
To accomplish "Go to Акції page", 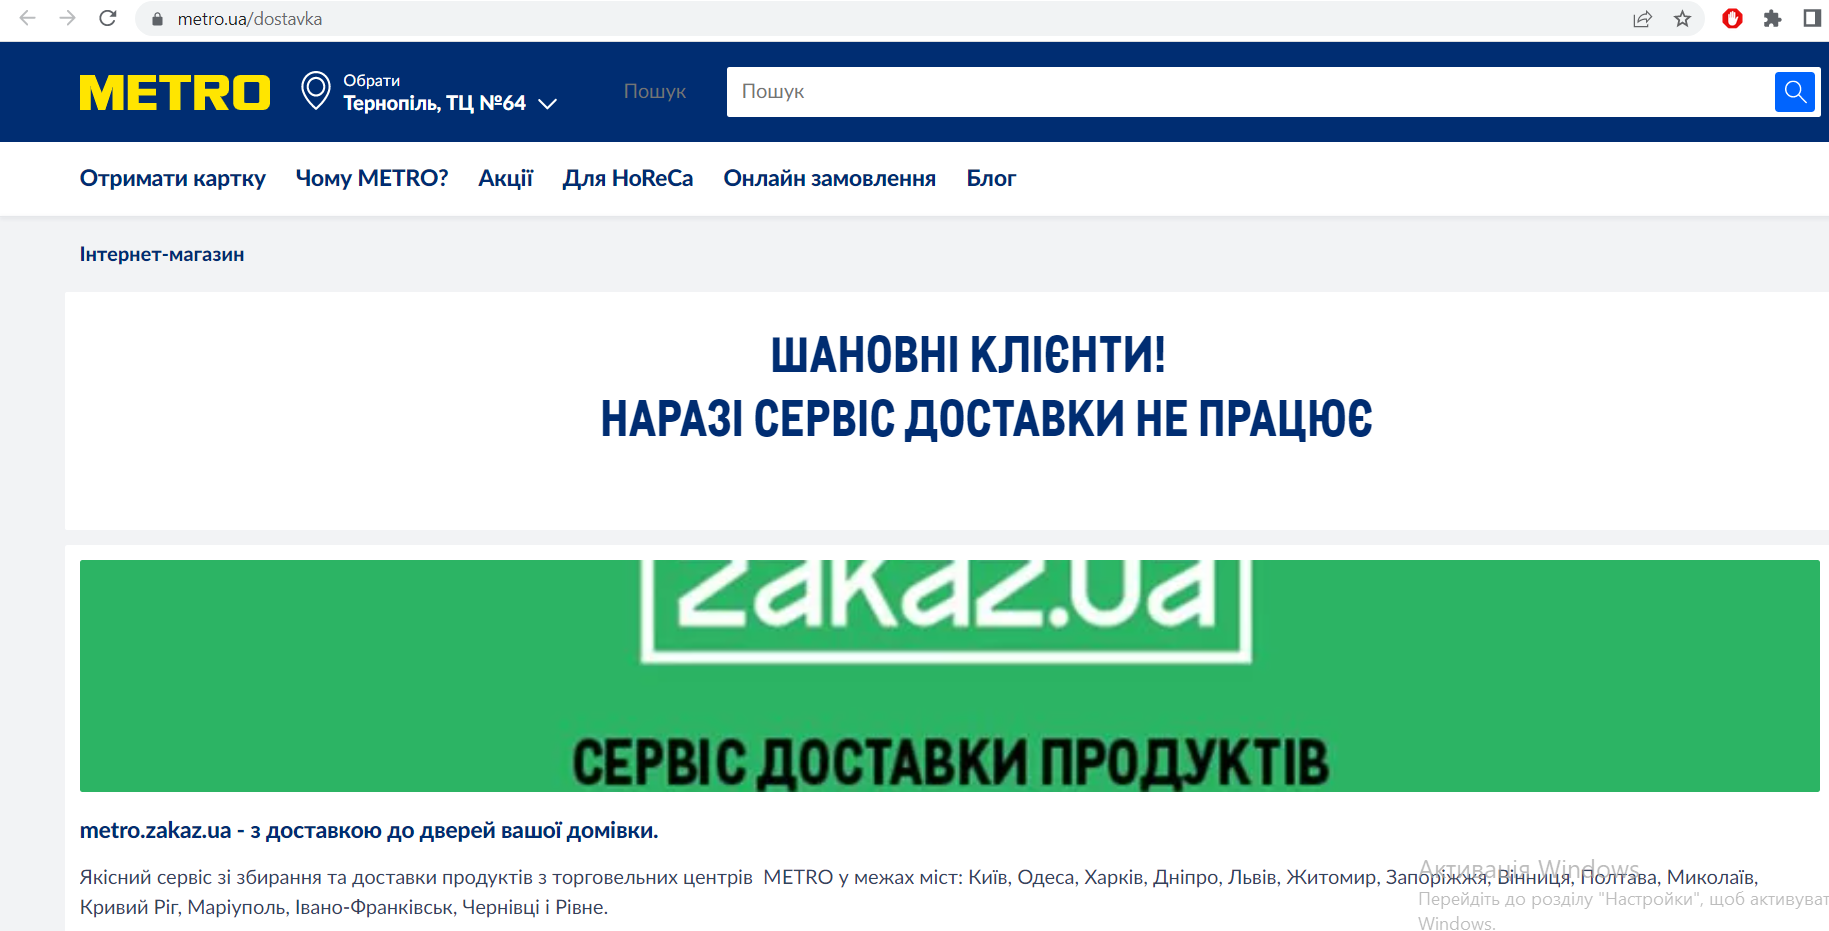I will click(x=505, y=179).
